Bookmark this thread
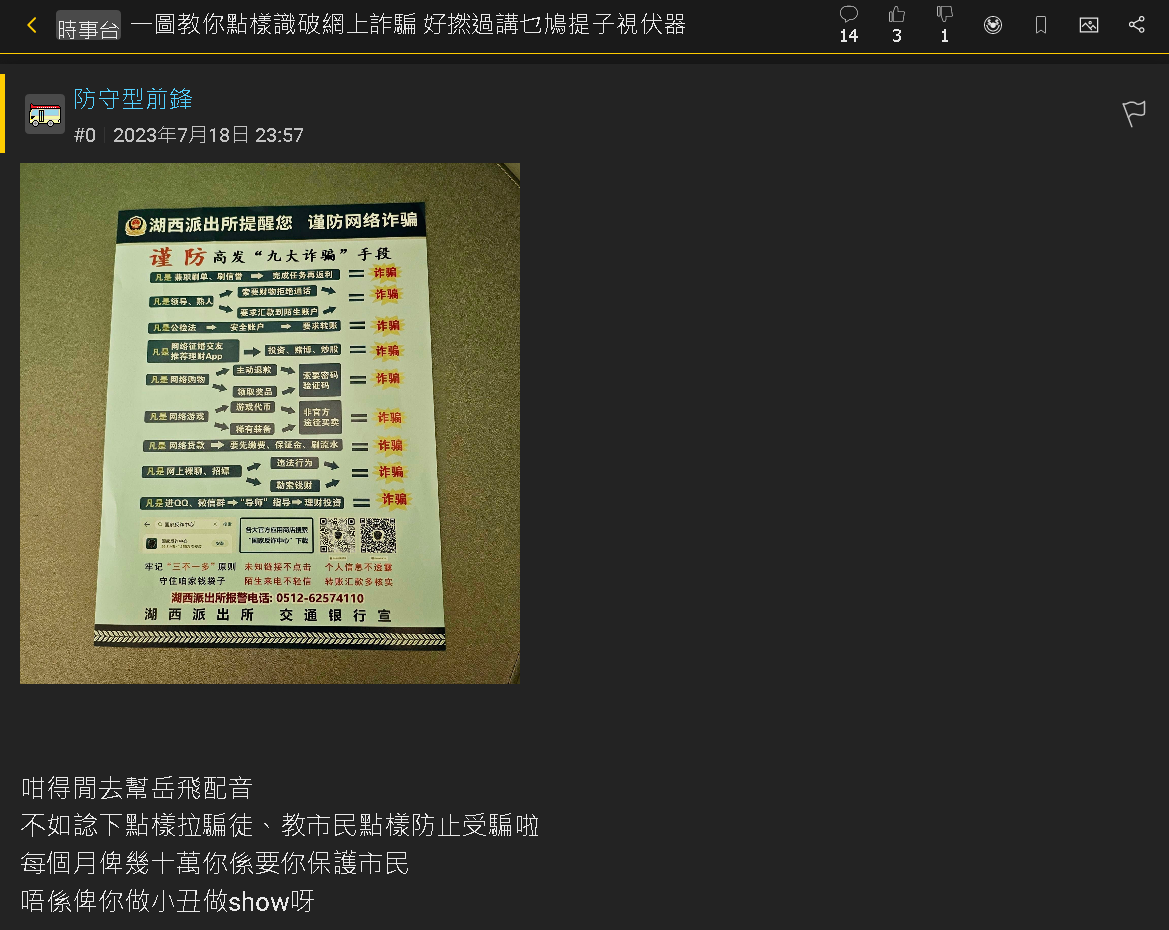 tap(1041, 25)
